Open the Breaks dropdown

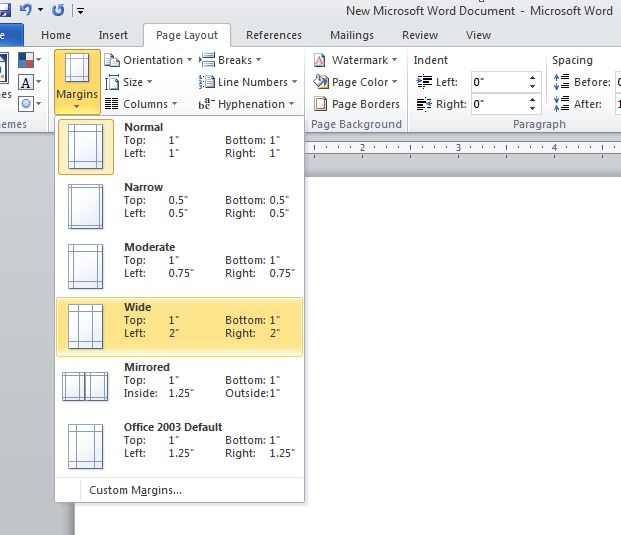230,60
